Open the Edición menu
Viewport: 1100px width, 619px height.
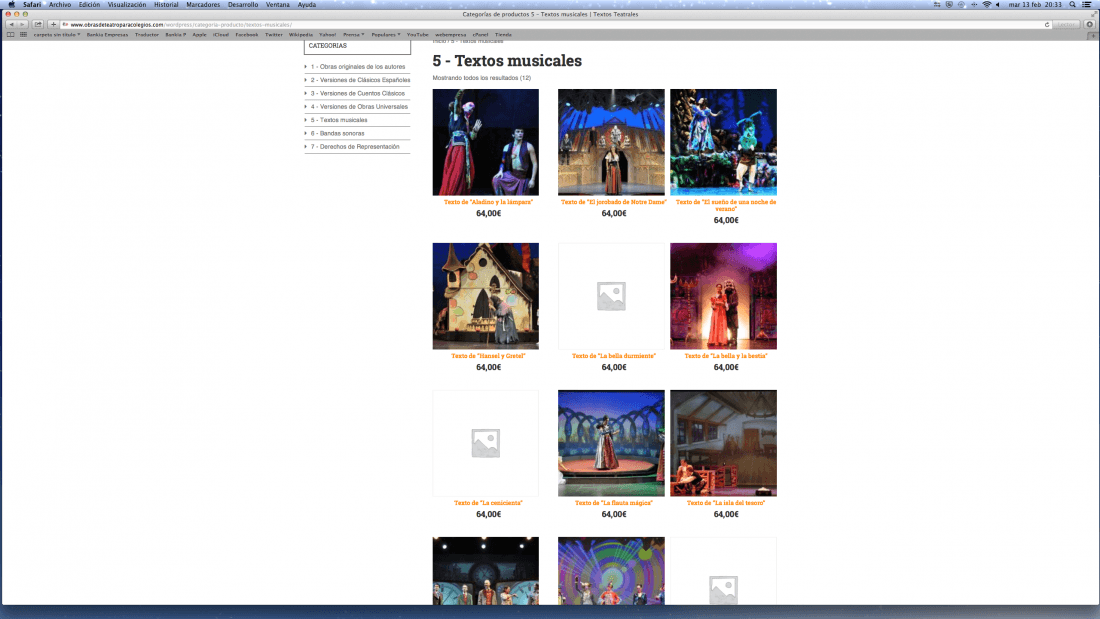[x=89, y=4]
